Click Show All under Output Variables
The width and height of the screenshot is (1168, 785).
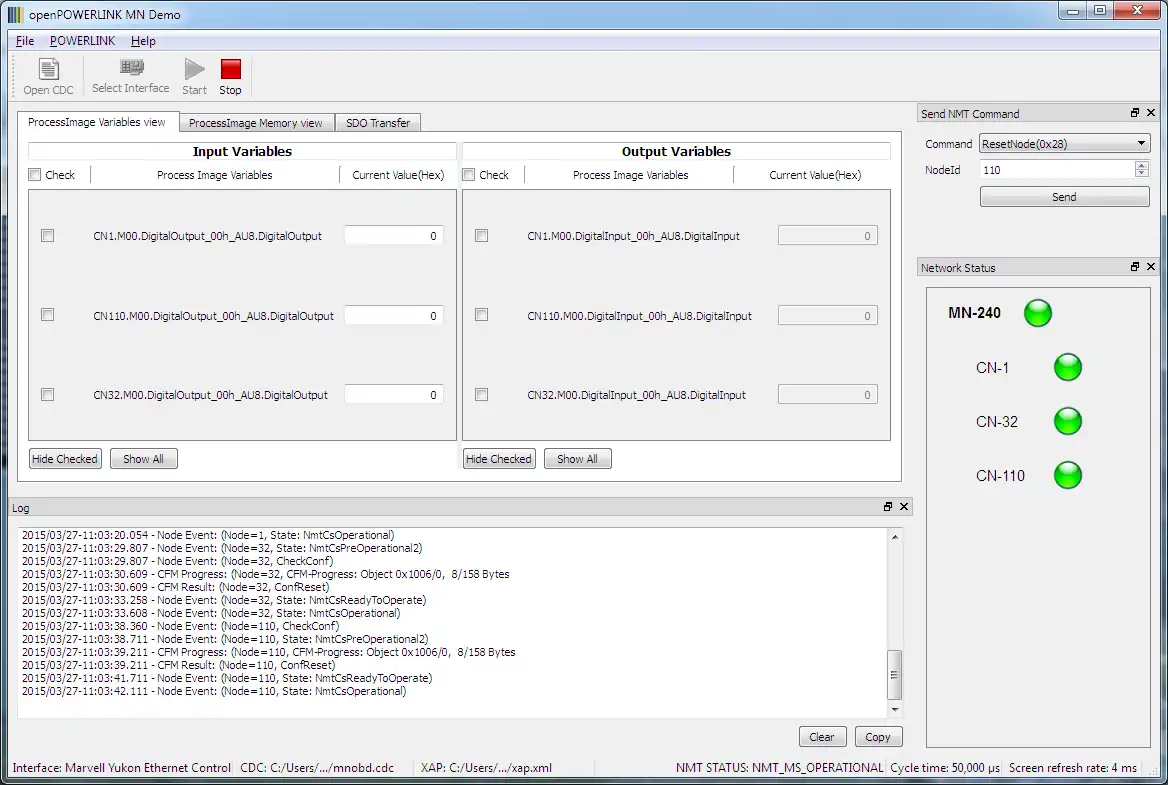(x=577, y=459)
